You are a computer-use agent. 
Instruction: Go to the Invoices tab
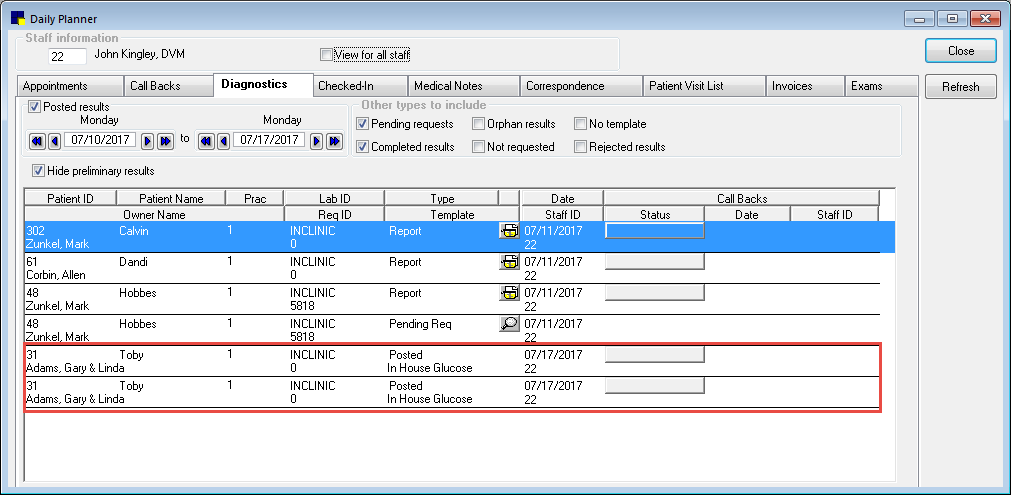[792, 86]
